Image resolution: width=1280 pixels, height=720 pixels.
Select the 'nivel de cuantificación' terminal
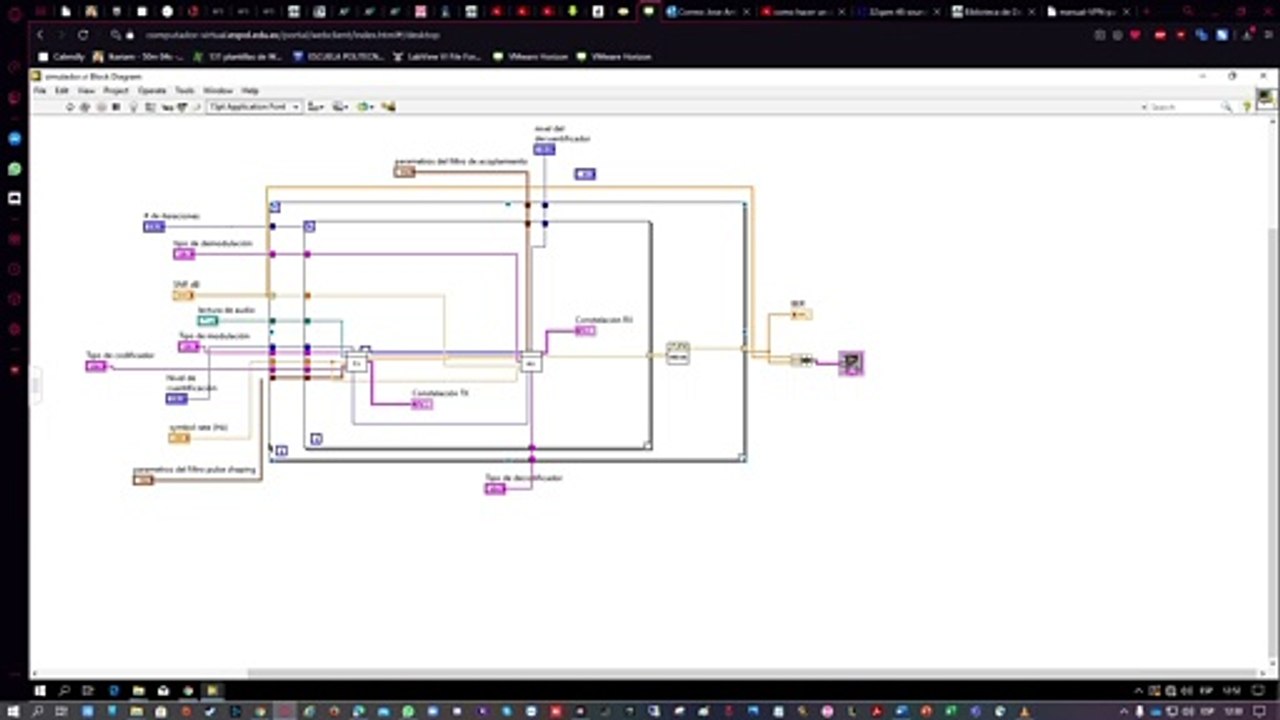tap(176, 399)
